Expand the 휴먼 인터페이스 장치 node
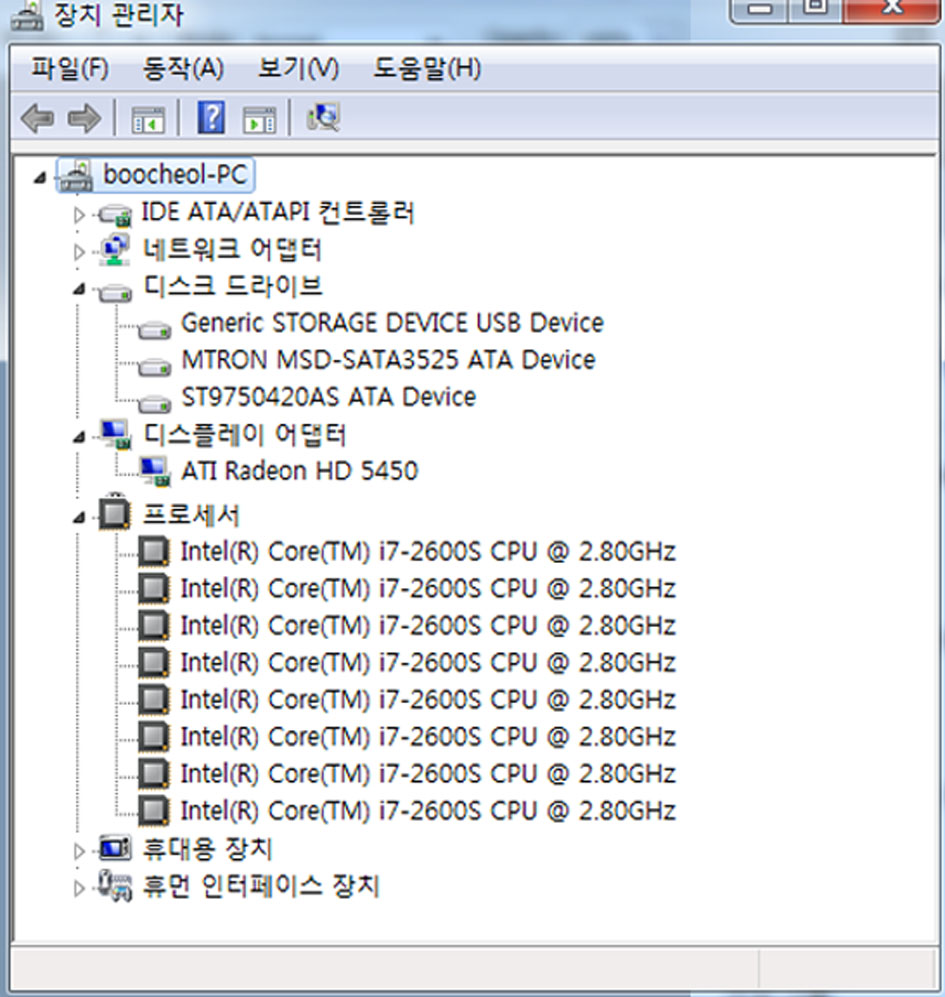This screenshot has height=997, width=945. pyautogui.click(x=79, y=888)
